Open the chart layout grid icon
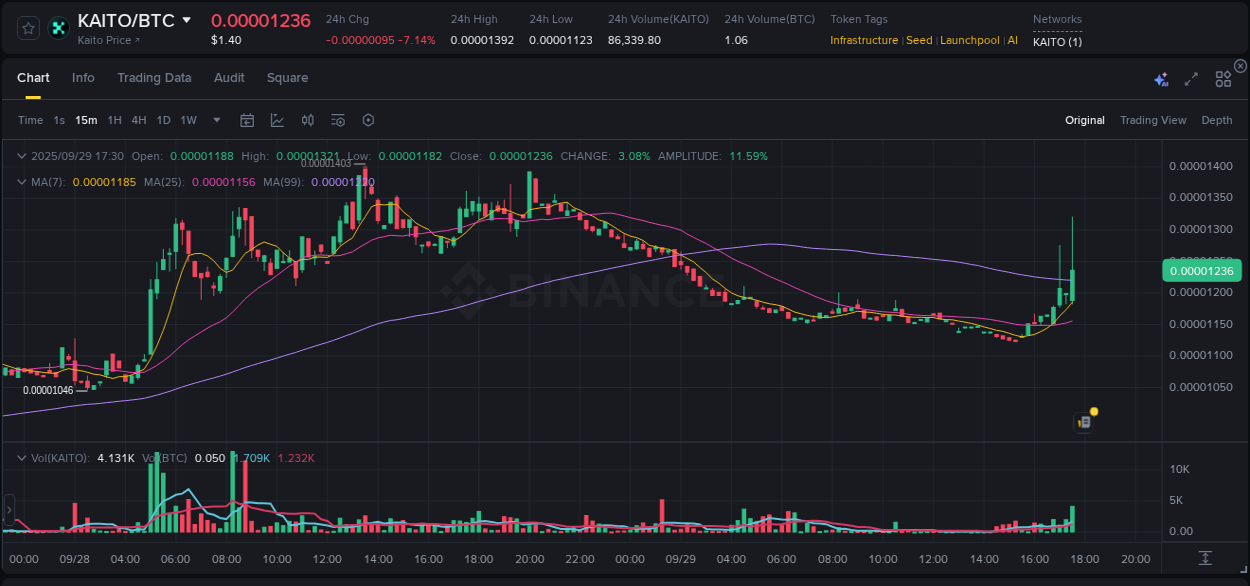The image size is (1250, 586). 1222,78
